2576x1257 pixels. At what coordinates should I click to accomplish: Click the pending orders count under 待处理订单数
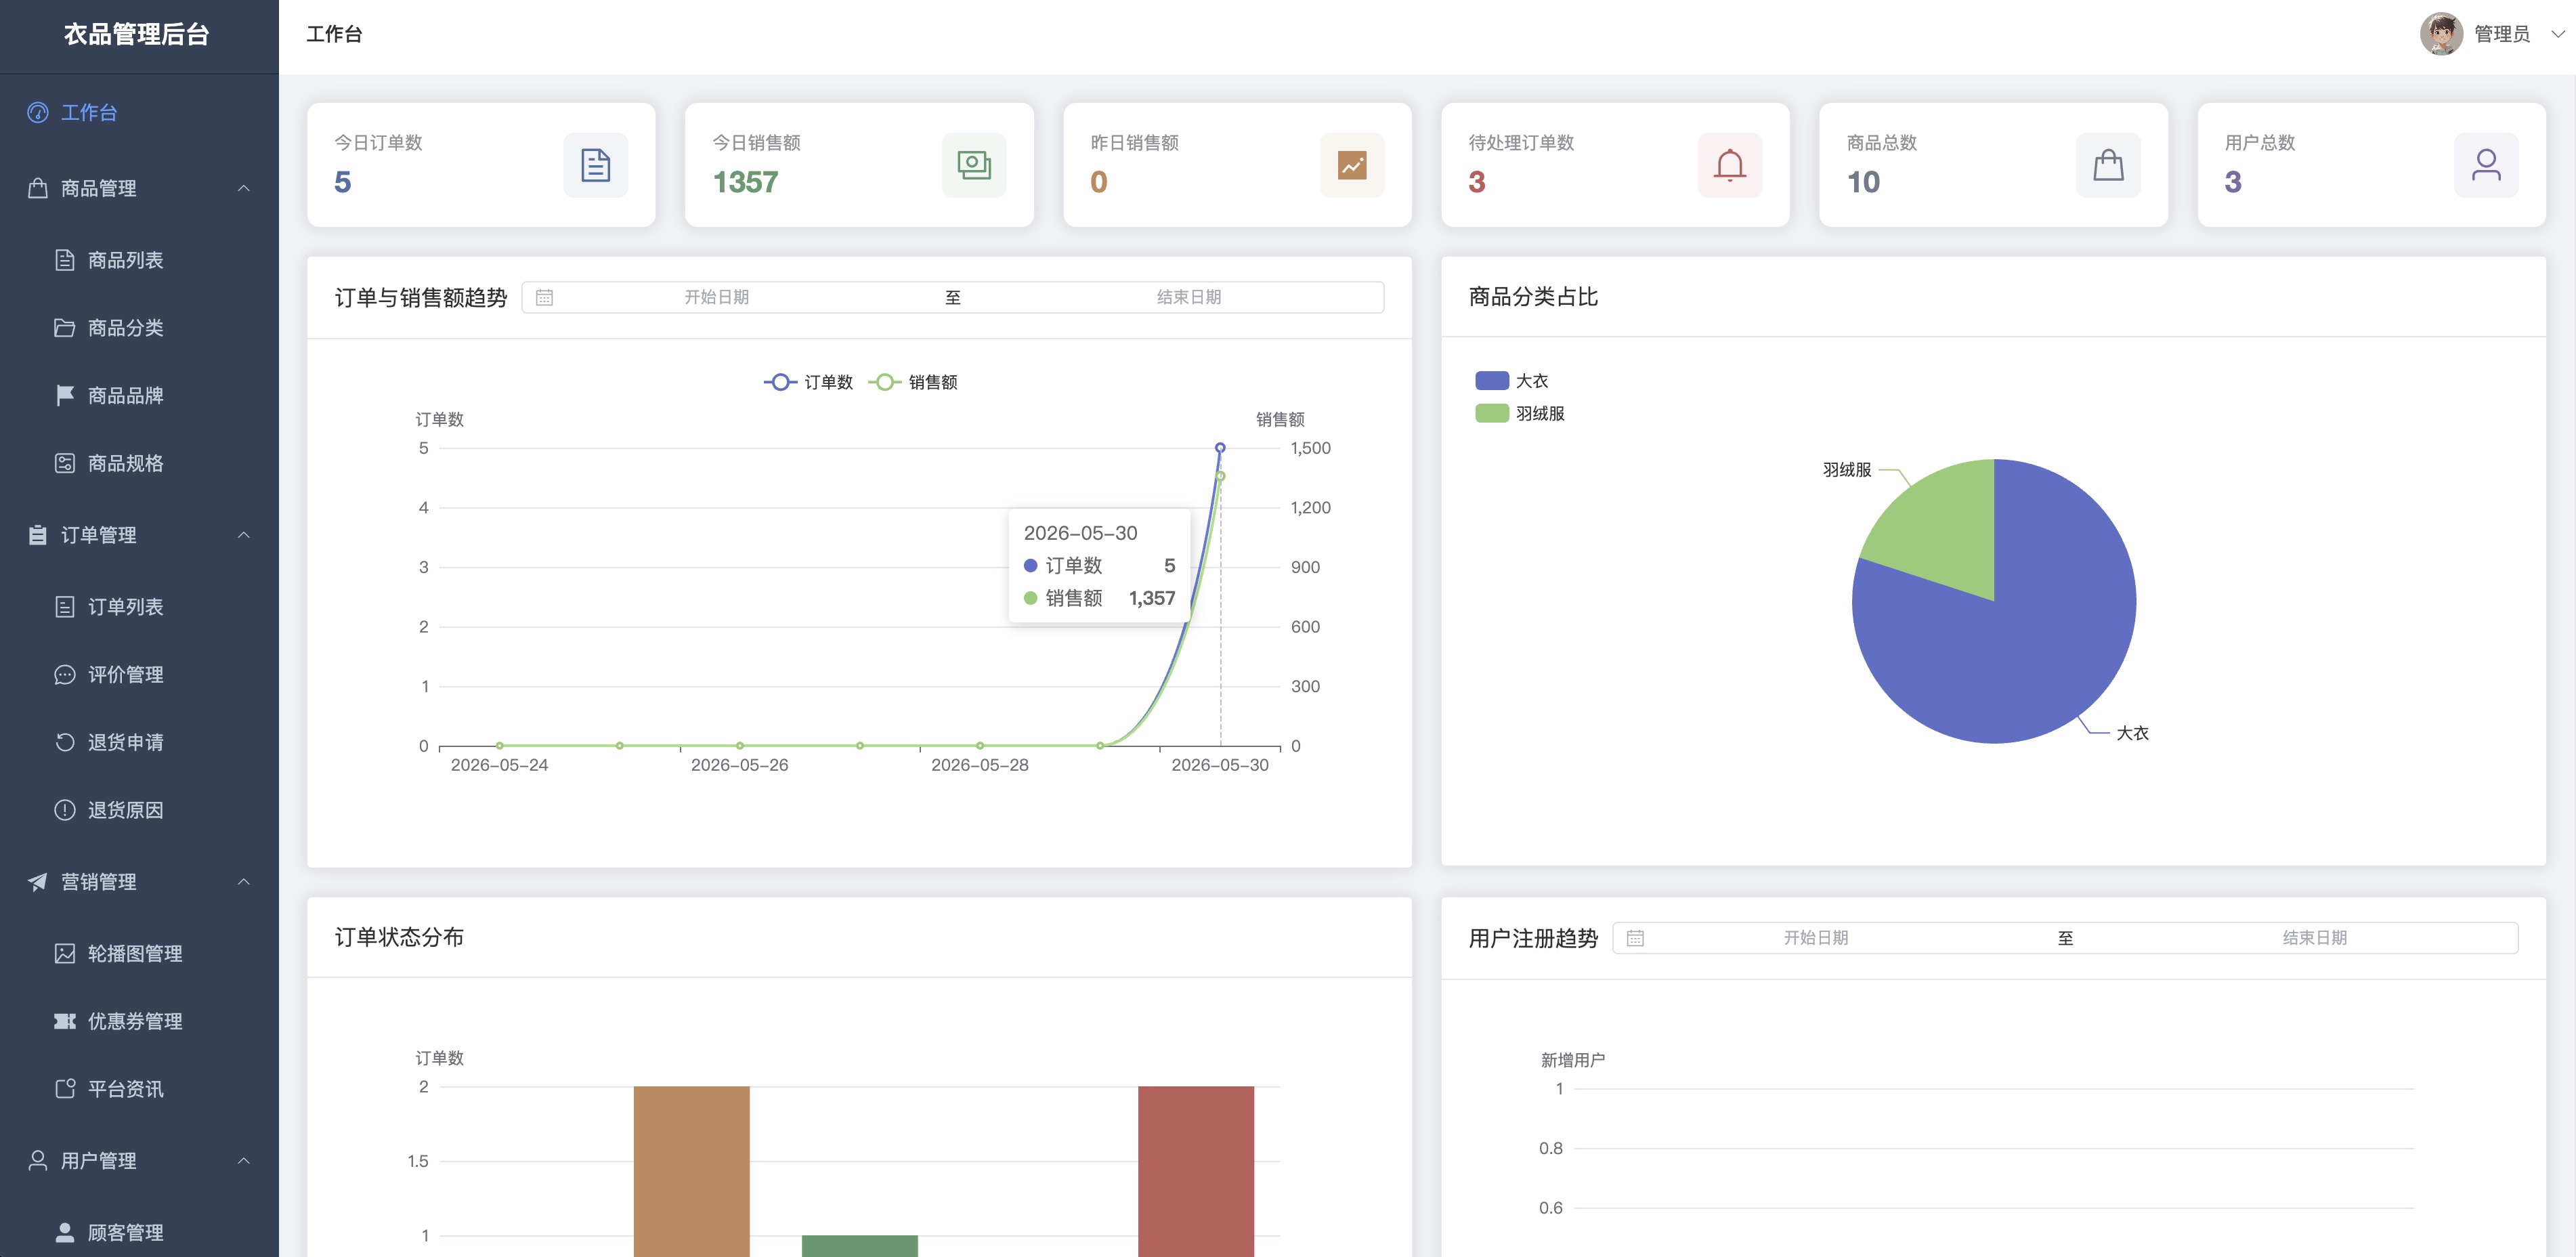pyautogui.click(x=1477, y=182)
